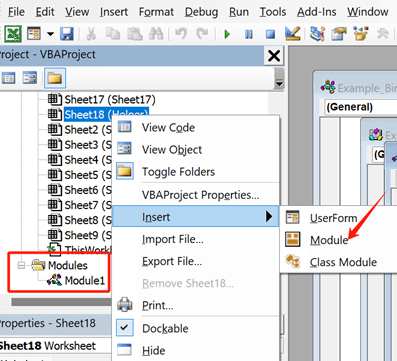Click the Toolbox wrench and hammer icon
397x361 pixels.
pyautogui.click(x=382, y=34)
